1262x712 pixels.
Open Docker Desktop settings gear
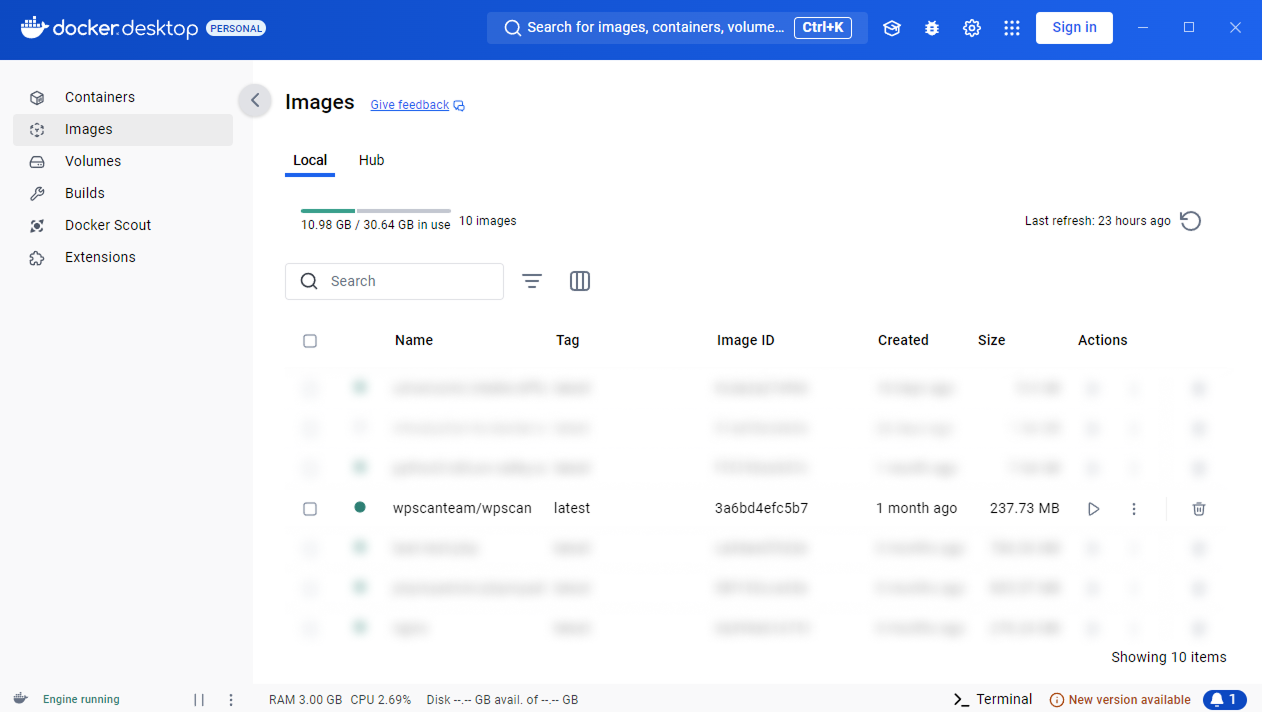tap(971, 28)
